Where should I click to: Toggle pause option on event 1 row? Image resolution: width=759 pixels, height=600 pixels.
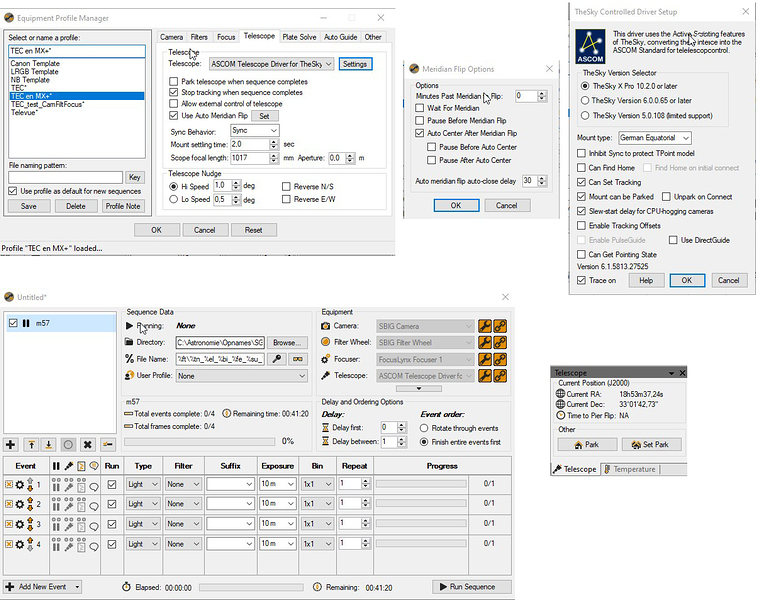56,484
